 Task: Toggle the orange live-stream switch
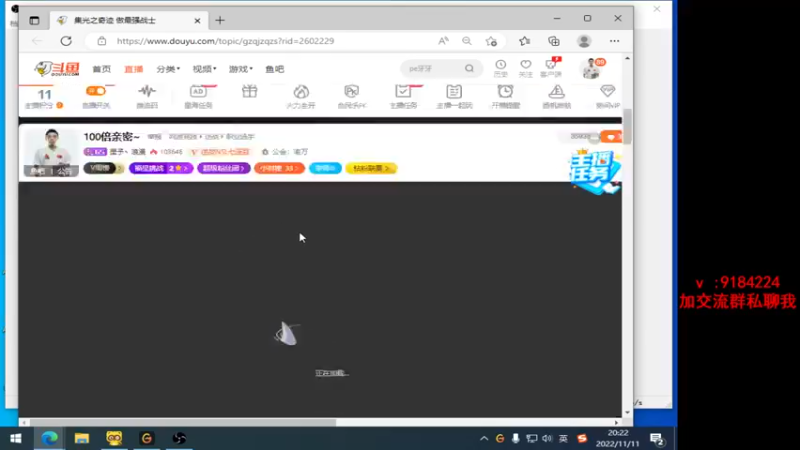[96, 91]
